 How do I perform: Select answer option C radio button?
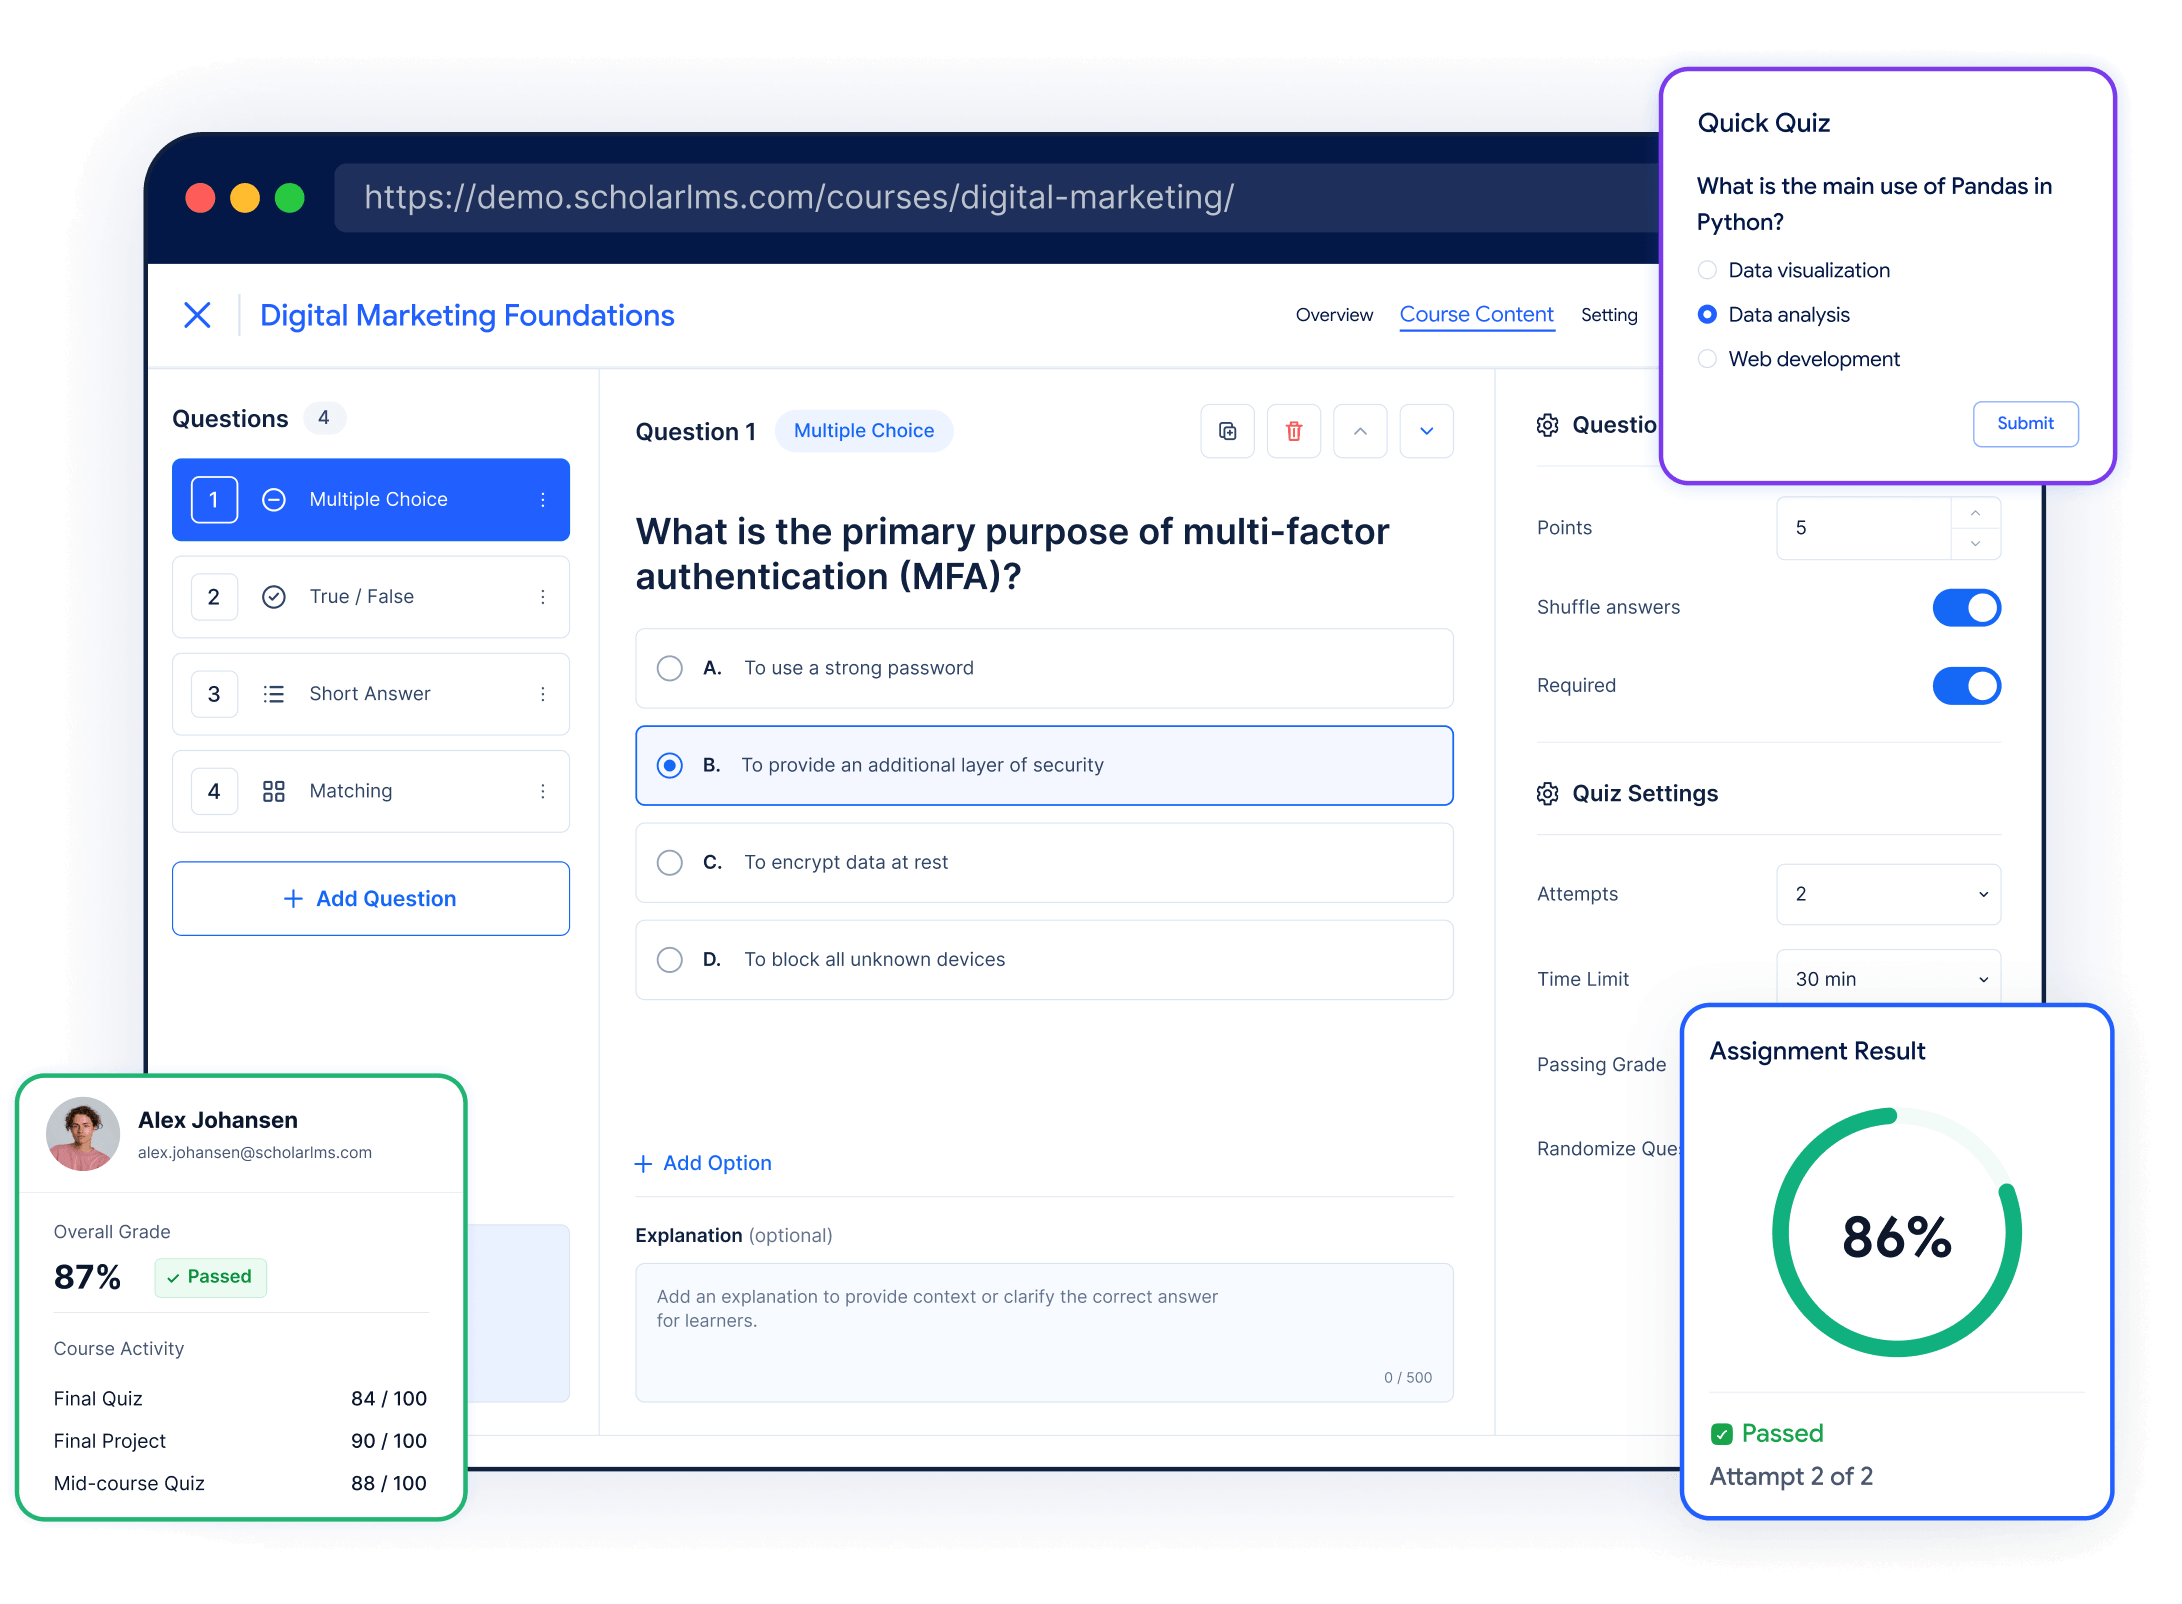(670, 863)
